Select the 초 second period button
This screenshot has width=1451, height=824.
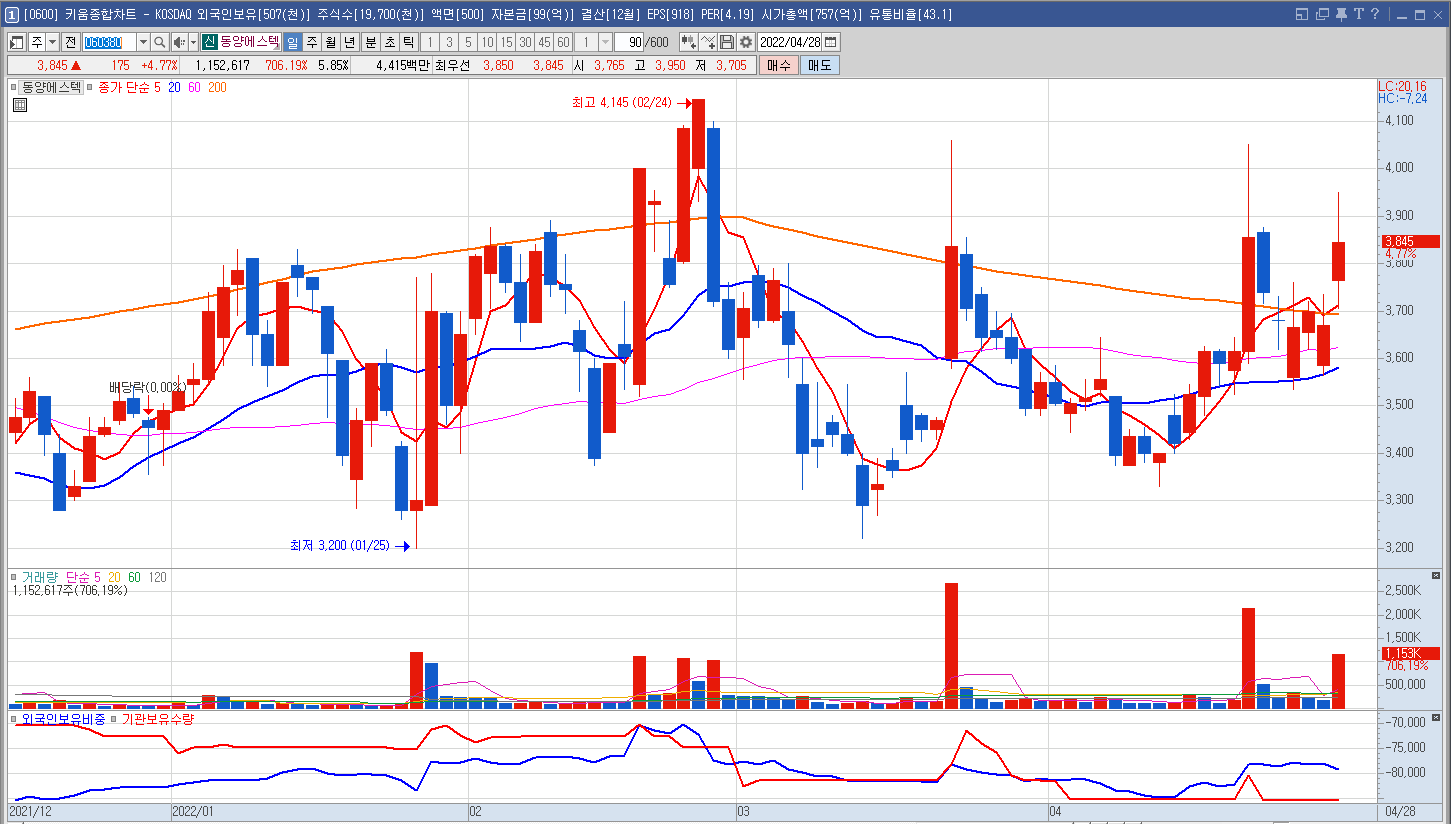(389, 42)
